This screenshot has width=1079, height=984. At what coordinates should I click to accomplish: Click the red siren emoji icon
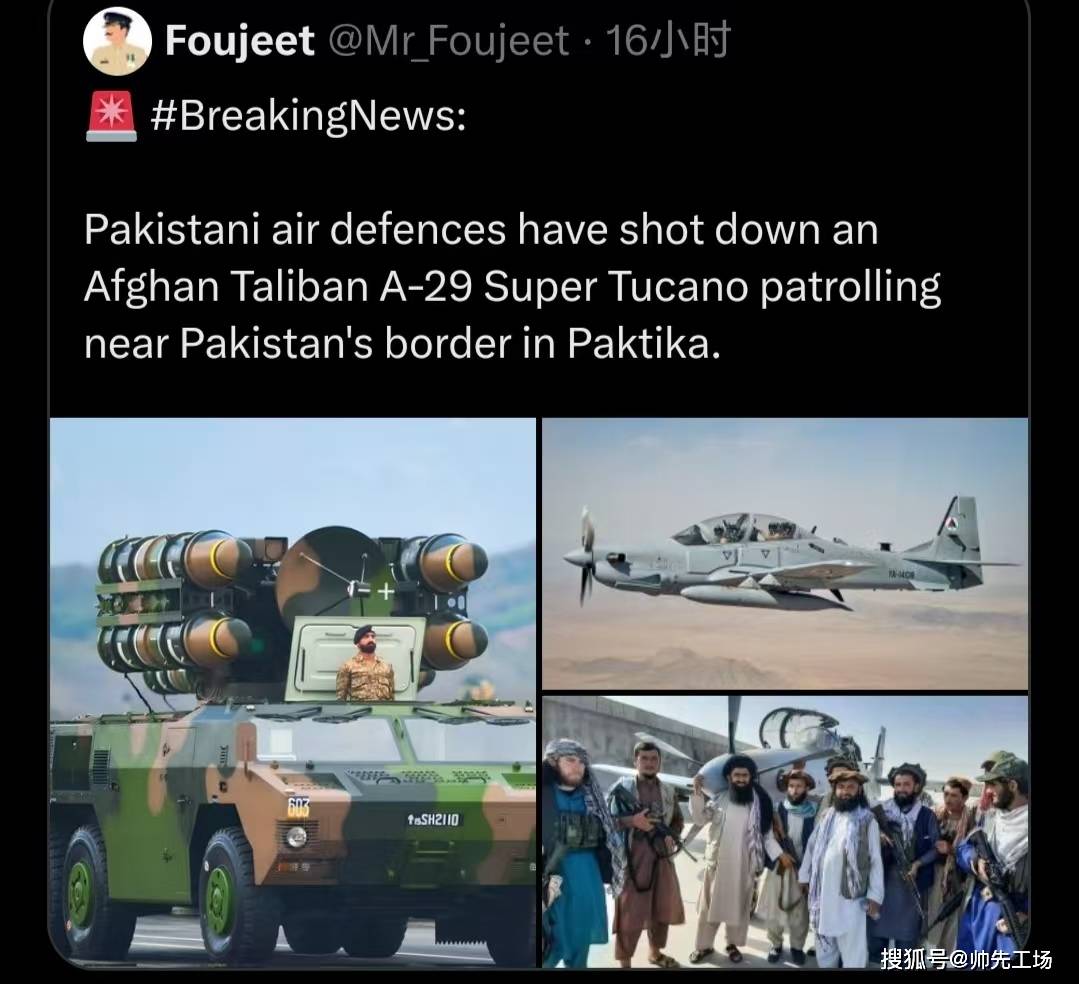pyautogui.click(x=111, y=116)
